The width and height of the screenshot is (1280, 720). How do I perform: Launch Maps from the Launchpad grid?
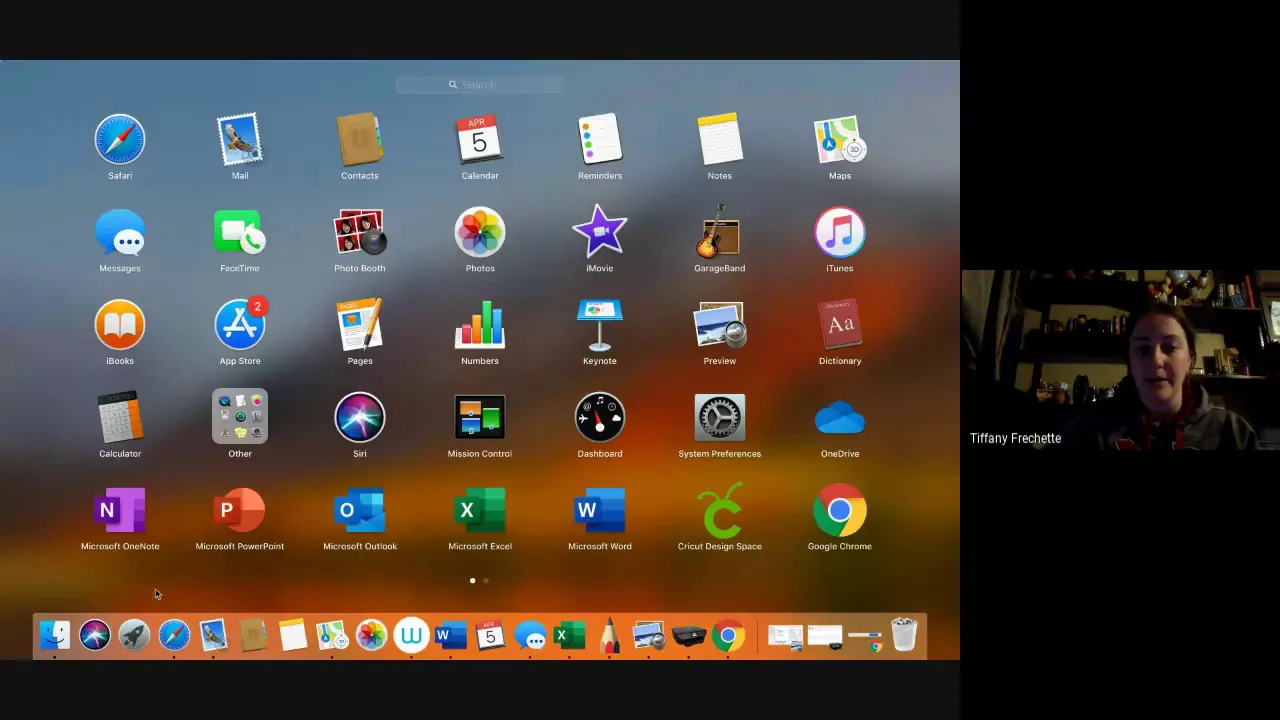840,140
